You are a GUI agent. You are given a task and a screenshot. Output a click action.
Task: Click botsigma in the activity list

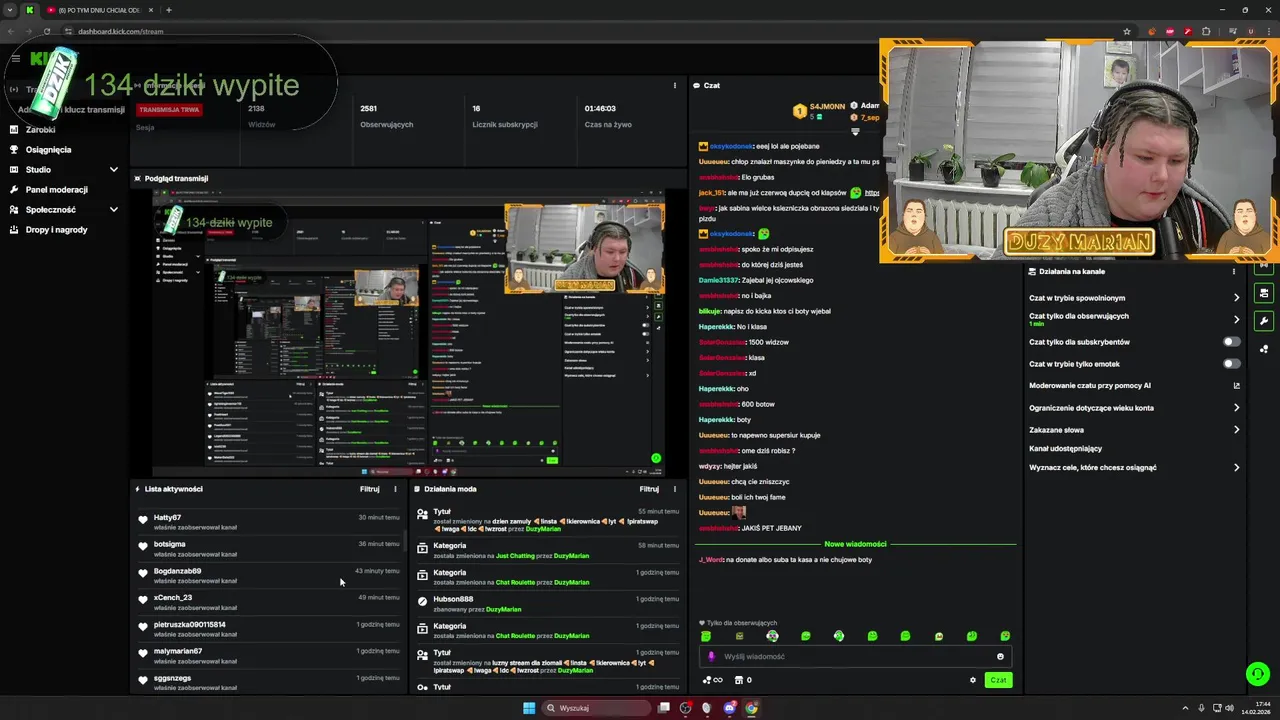pyautogui.click(x=170, y=544)
